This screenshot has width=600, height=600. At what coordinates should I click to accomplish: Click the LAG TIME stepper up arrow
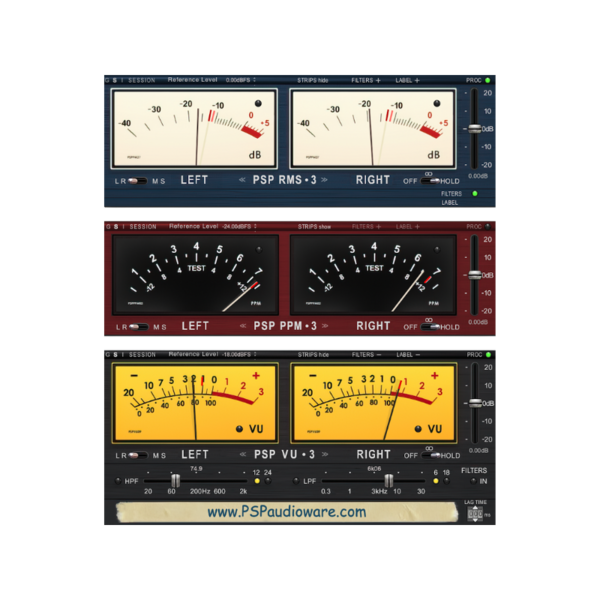[475, 508]
